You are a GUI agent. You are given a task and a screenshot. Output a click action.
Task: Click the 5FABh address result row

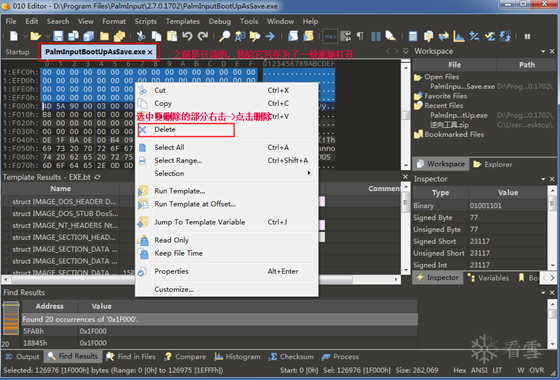coord(220,331)
